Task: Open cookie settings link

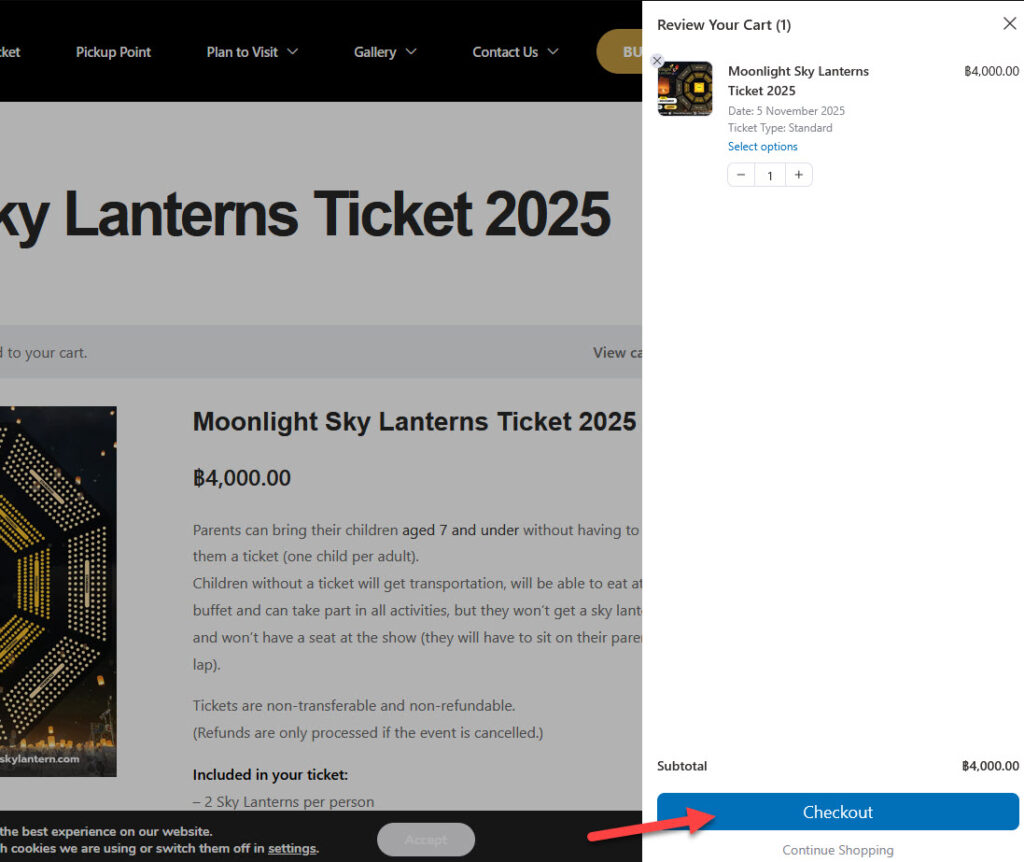Action: (x=292, y=848)
